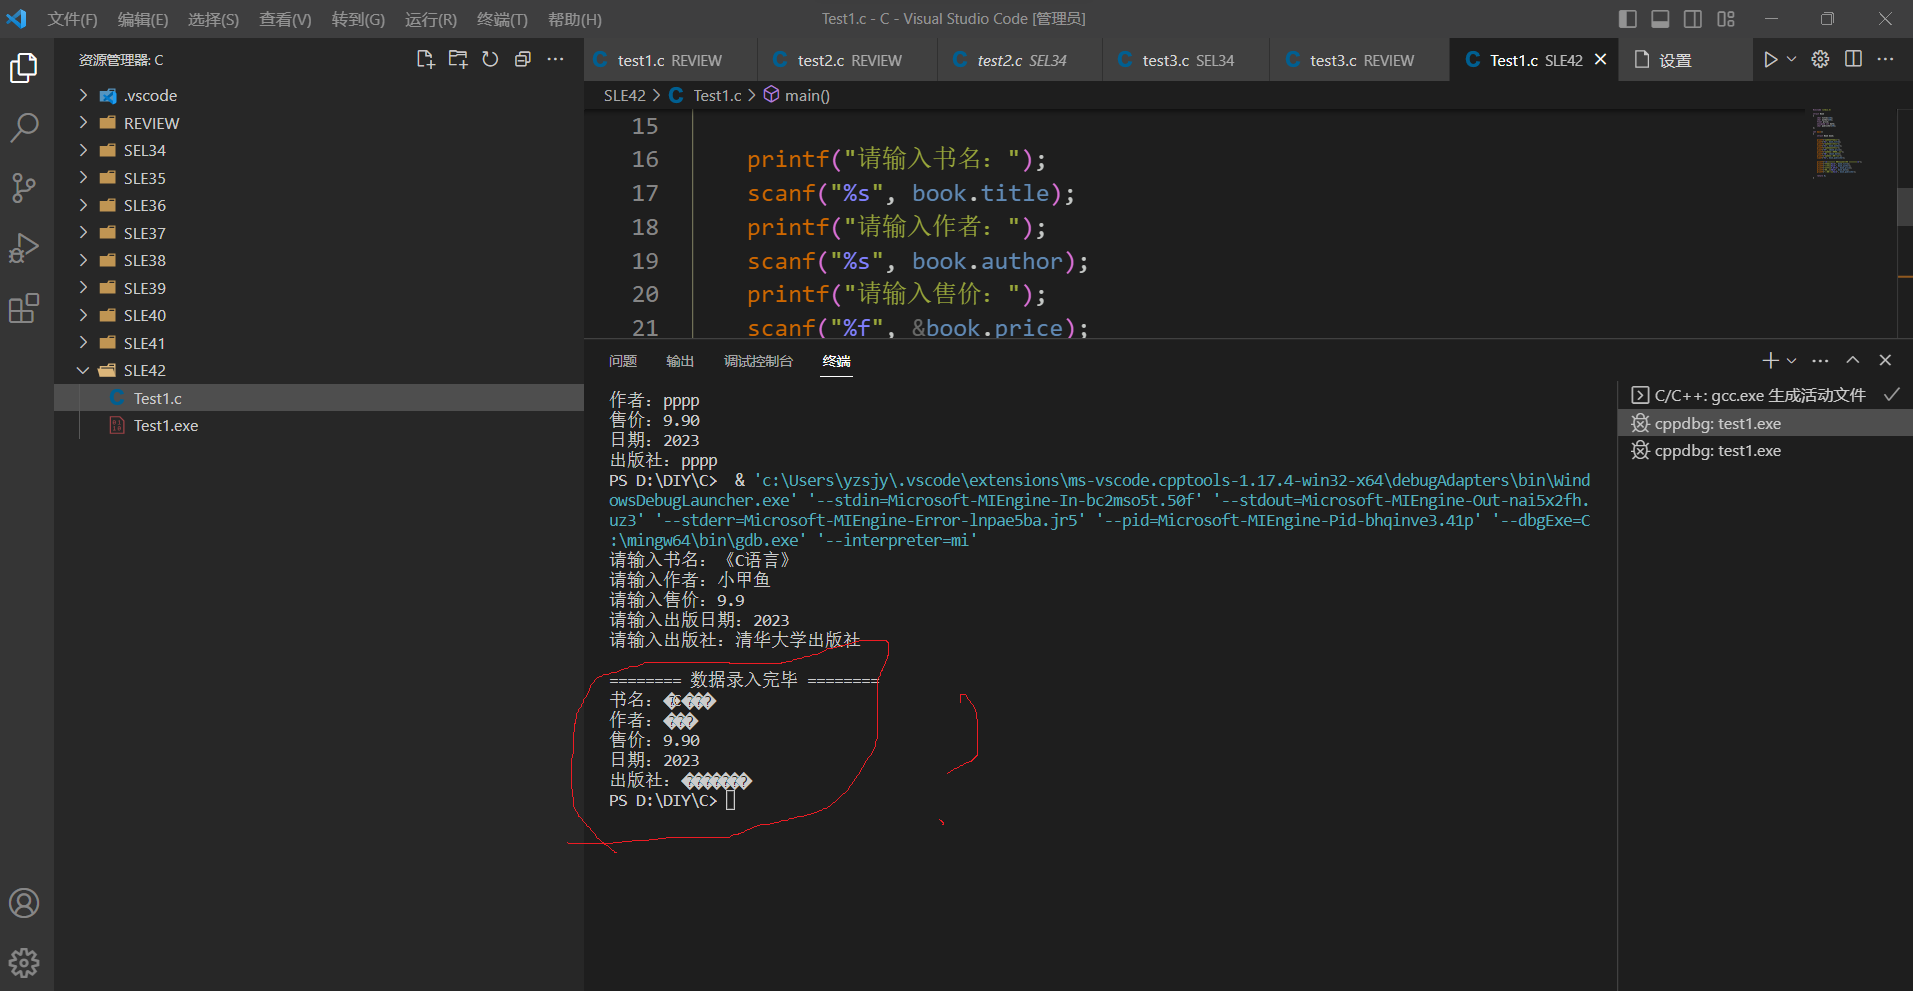Viewport: 1913px width, 991px height.
Task: Open the 编辑(E) menu
Action: point(143,19)
